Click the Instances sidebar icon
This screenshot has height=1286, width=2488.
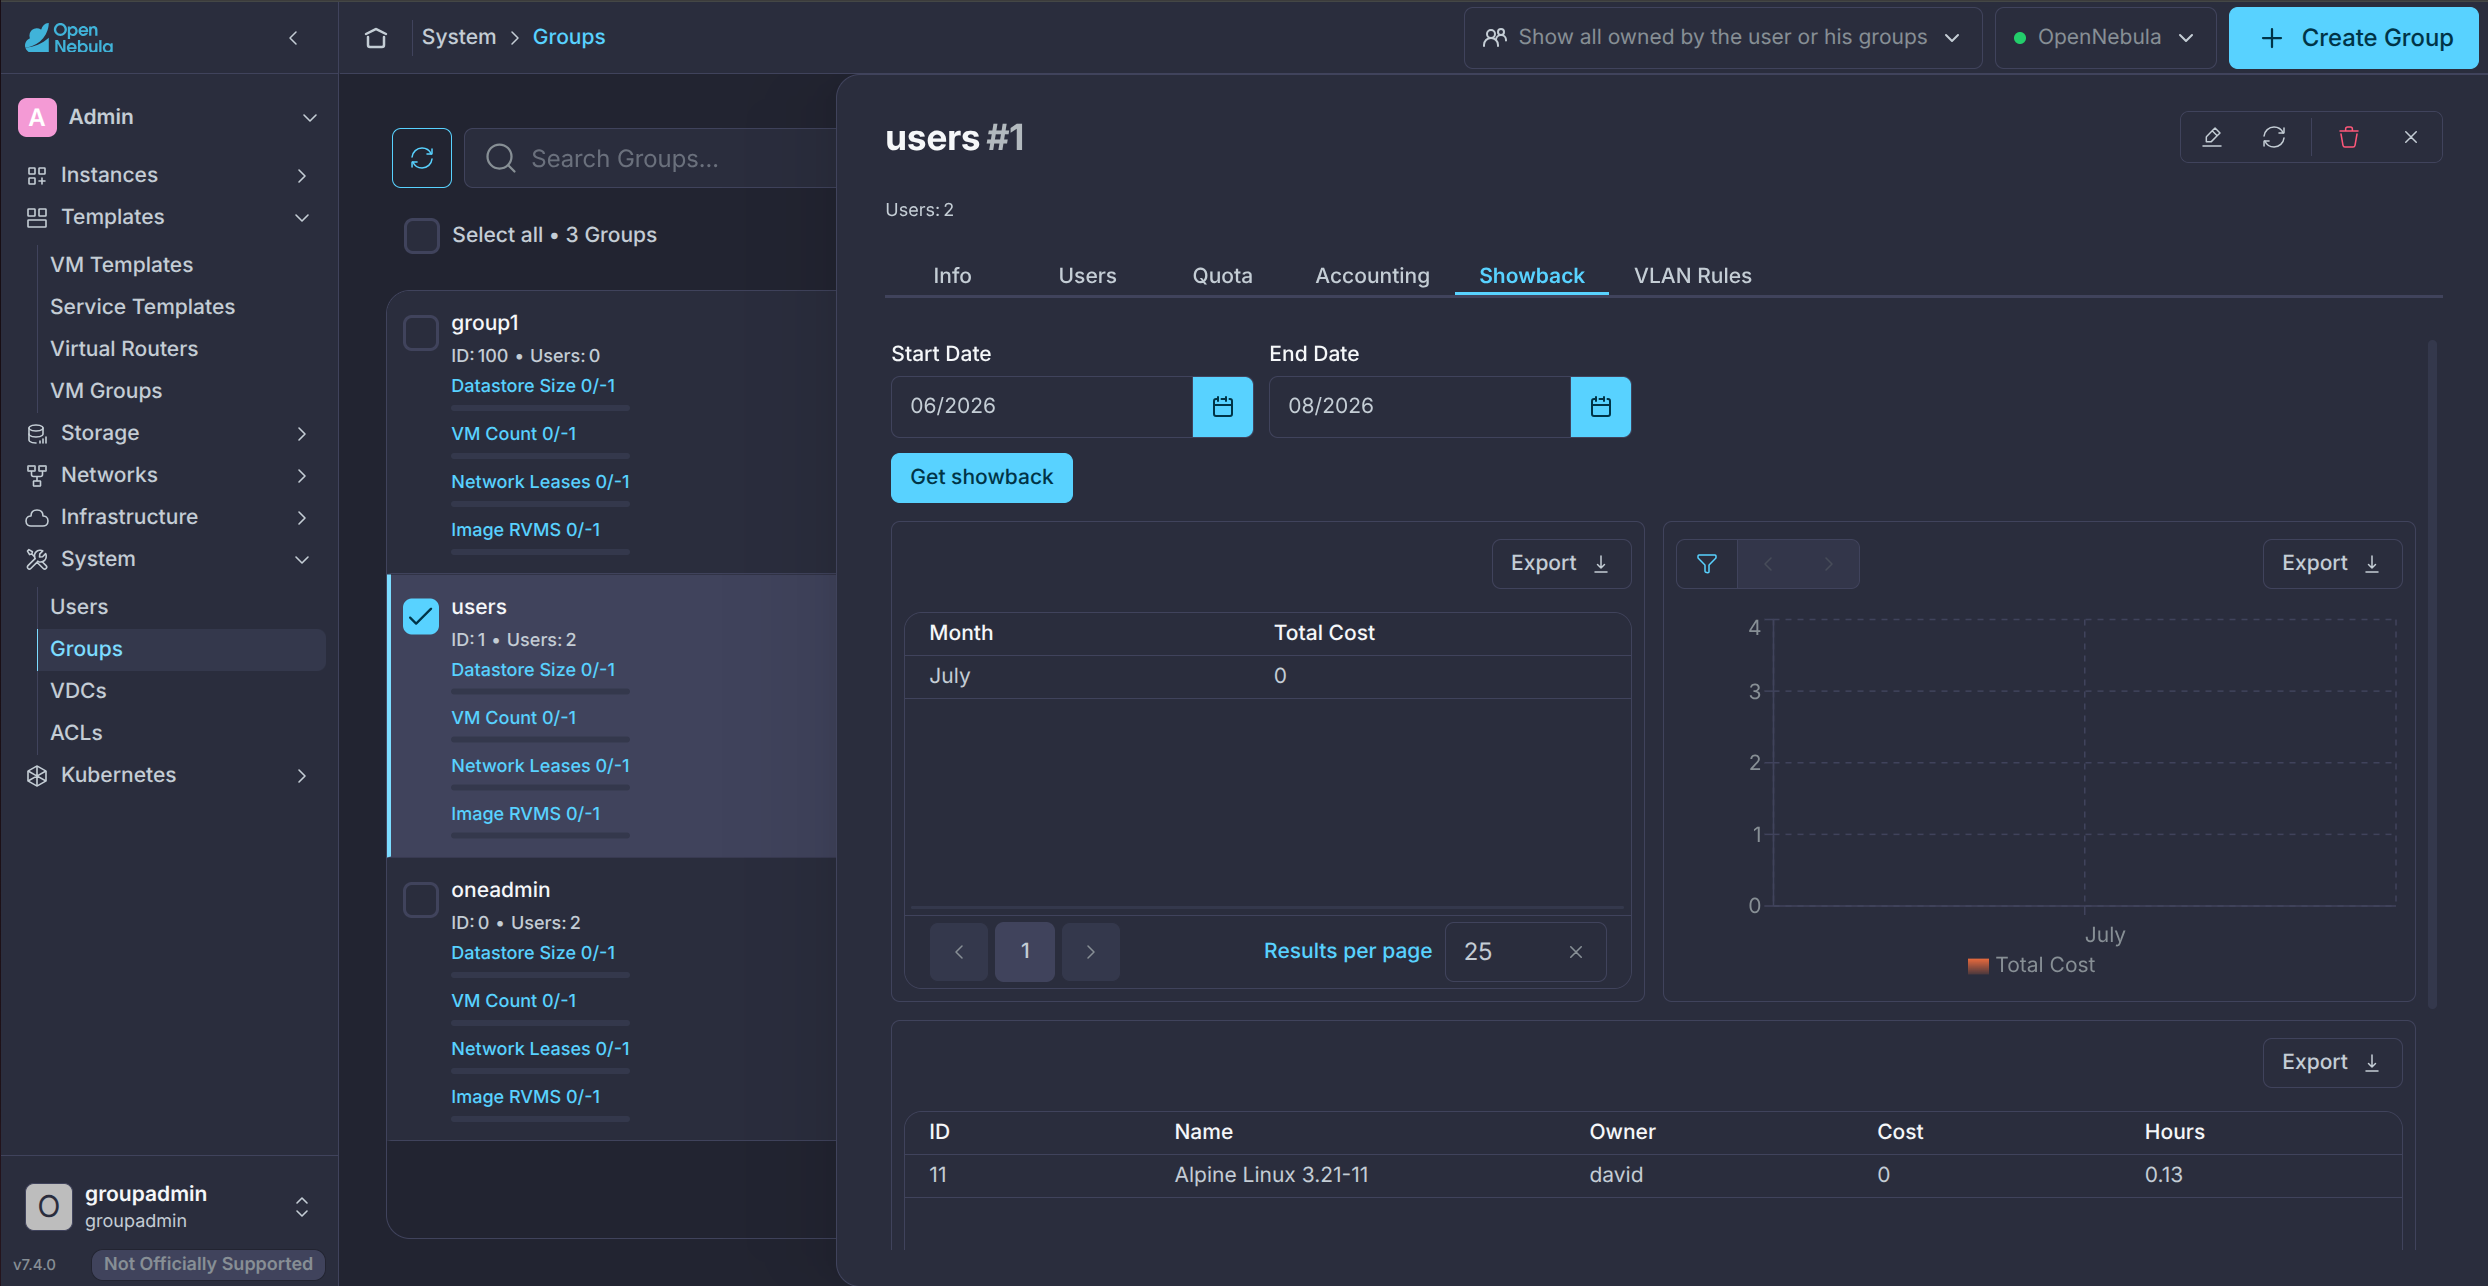point(37,175)
